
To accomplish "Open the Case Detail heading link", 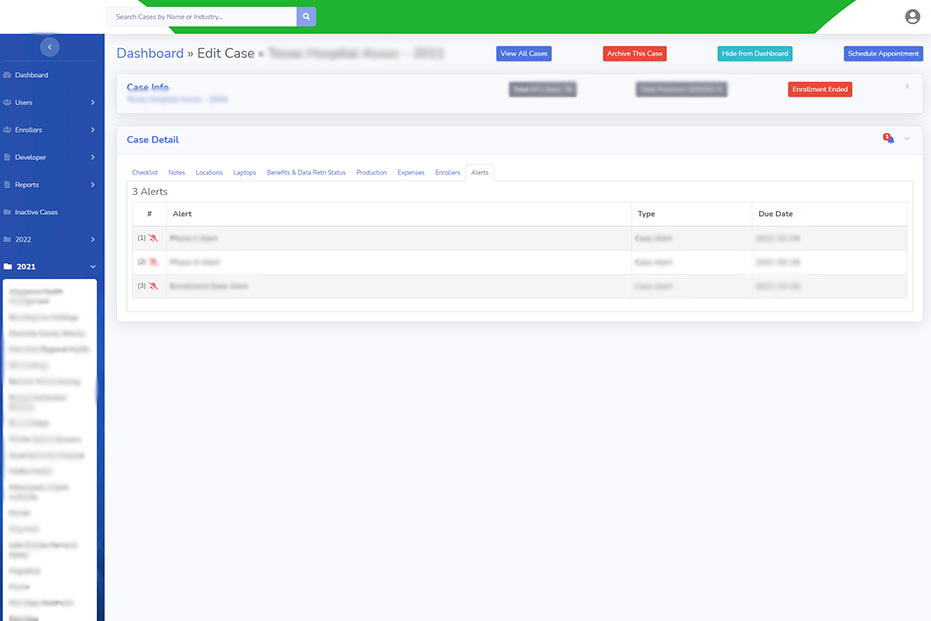I will coord(153,140).
